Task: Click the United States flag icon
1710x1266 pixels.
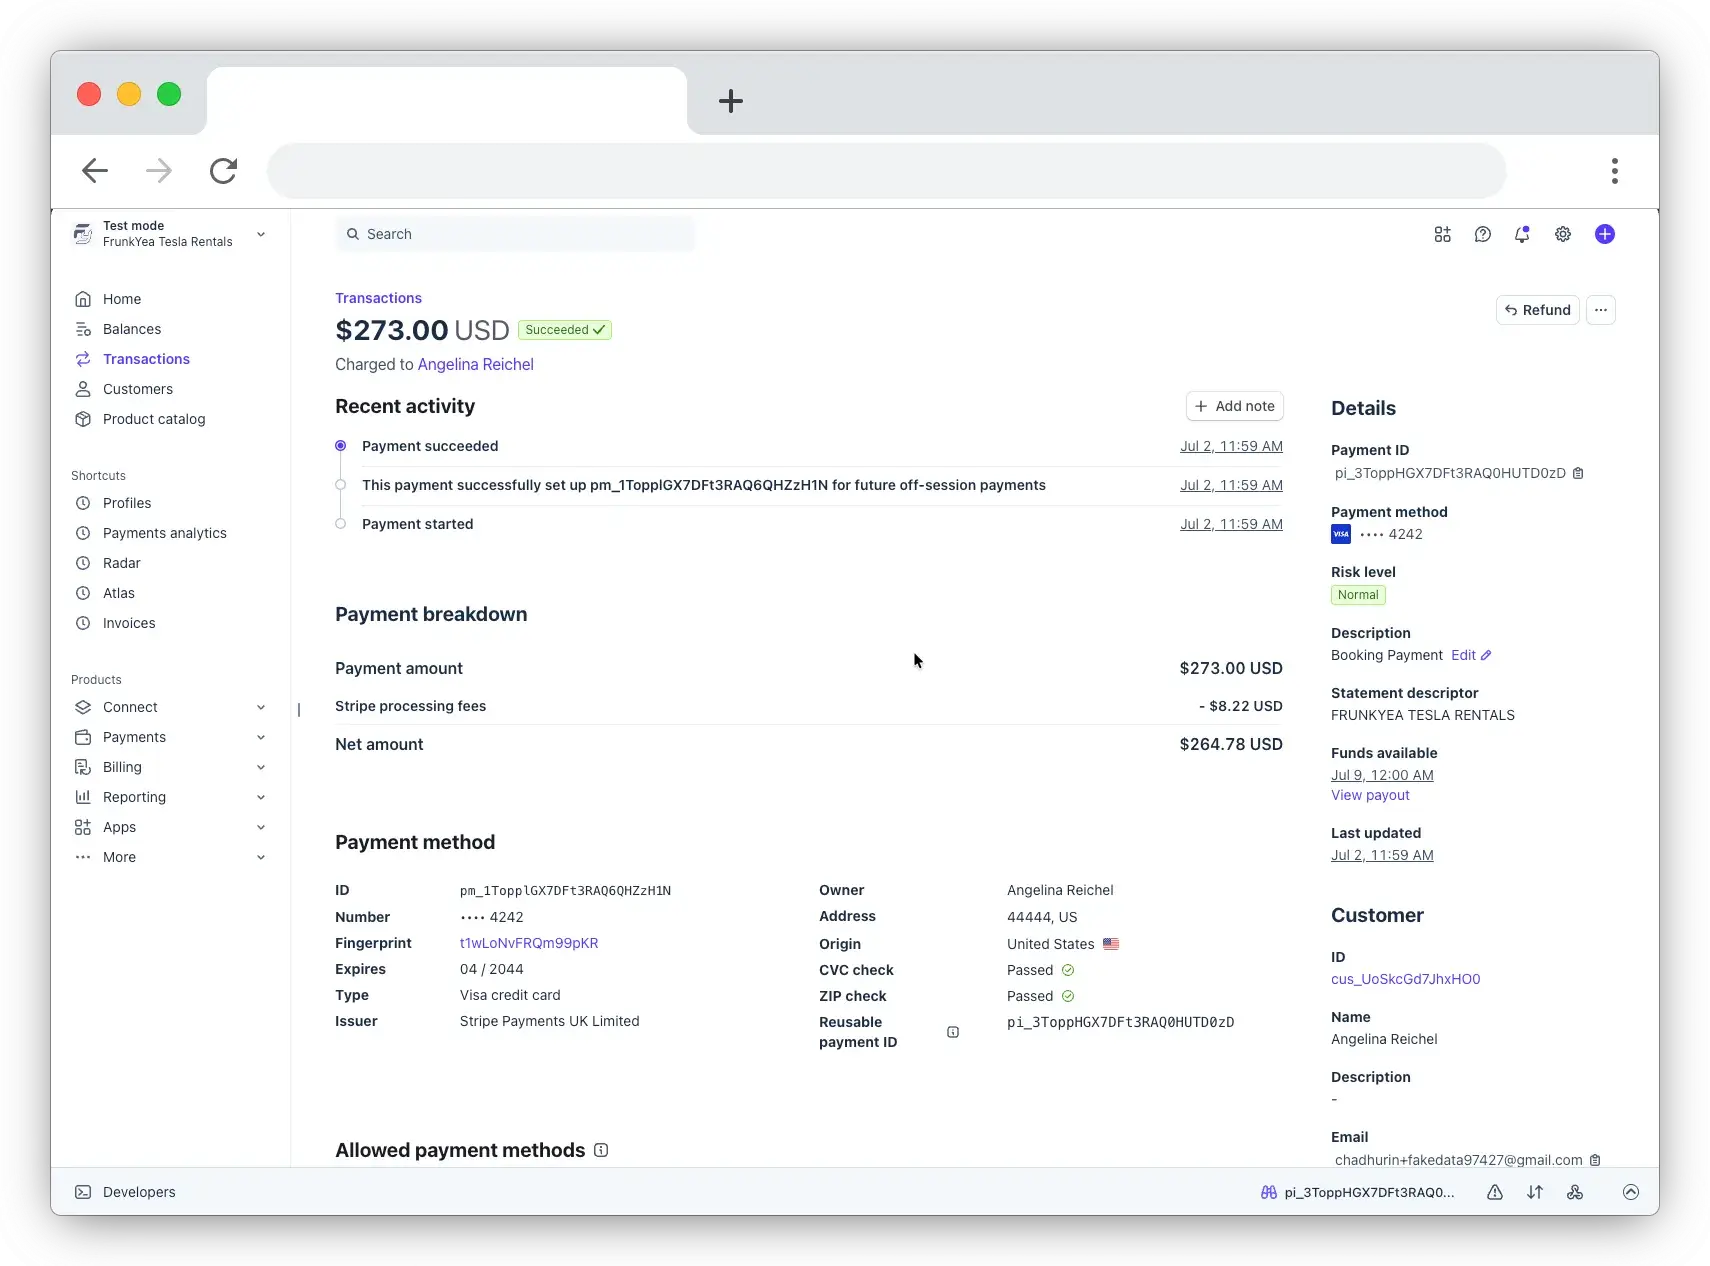Action: click(1111, 944)
